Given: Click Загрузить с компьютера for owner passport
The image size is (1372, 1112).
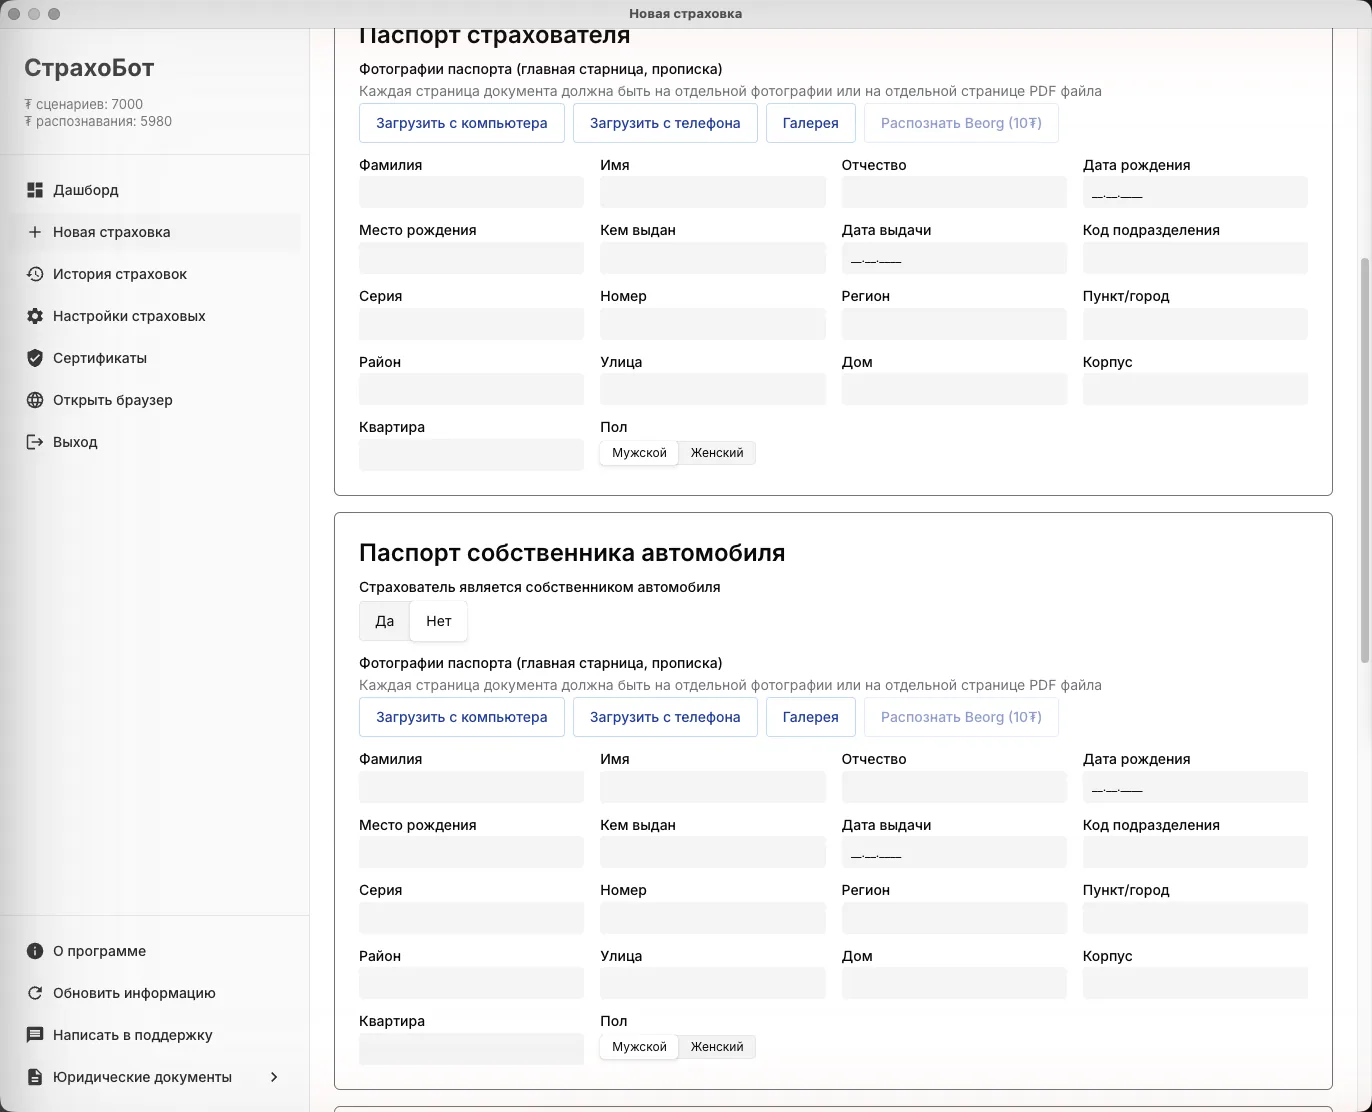Looking at the screenshot, I should 462,717.
